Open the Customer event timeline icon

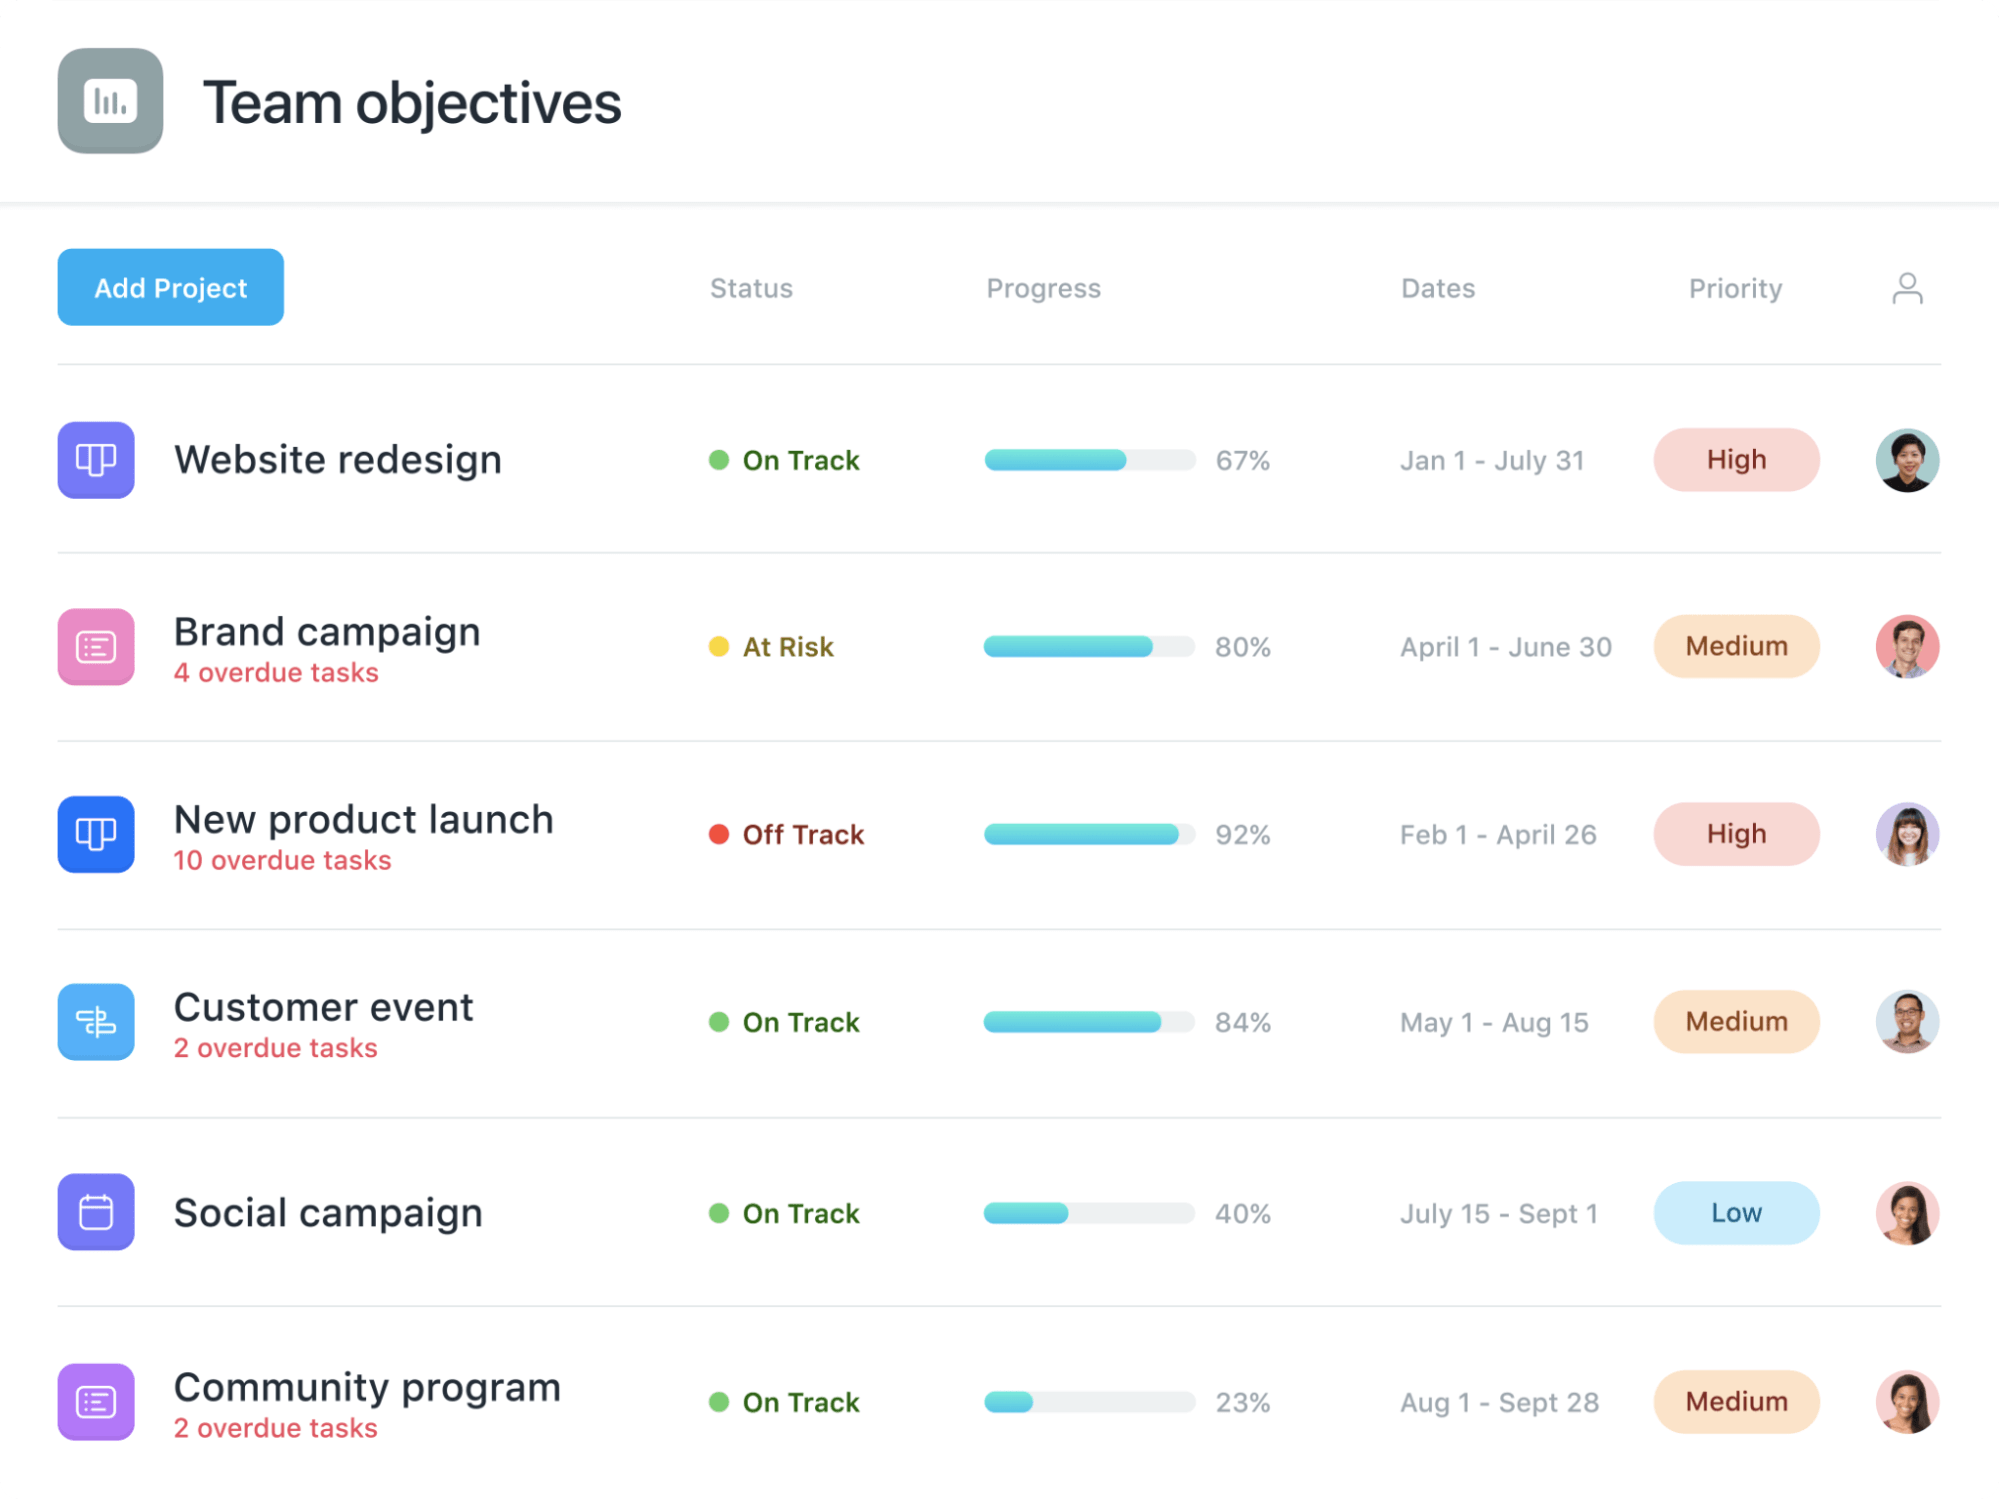[x=95, y=1022]
